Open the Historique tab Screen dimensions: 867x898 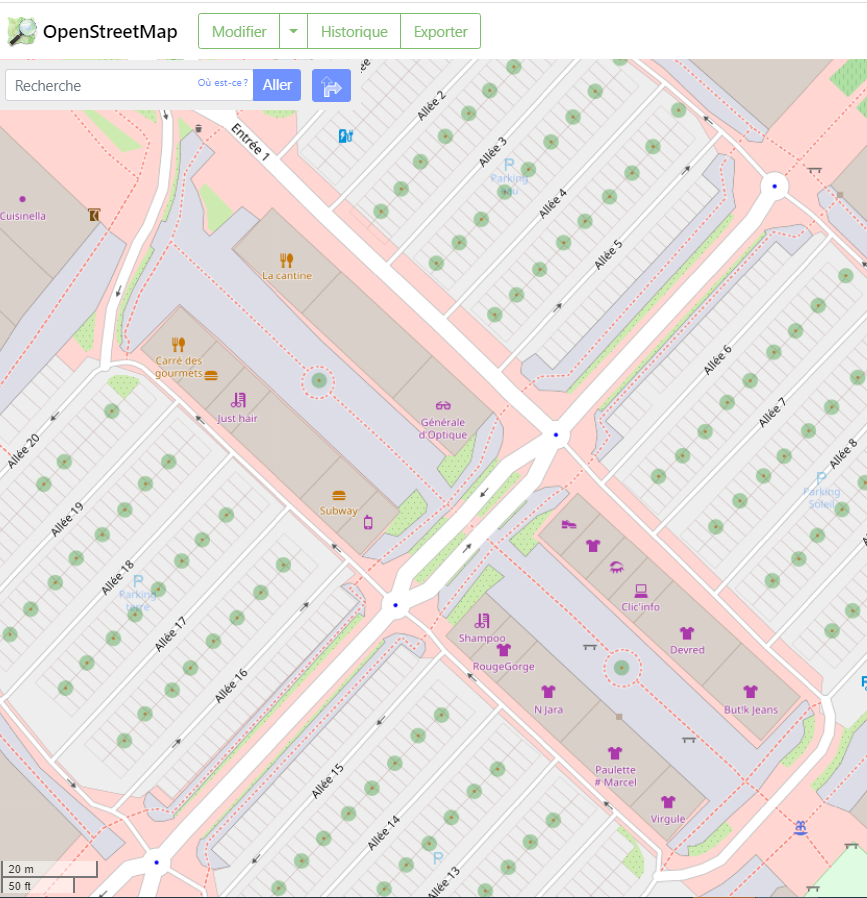pyautogui.click(x=354, y=31)
